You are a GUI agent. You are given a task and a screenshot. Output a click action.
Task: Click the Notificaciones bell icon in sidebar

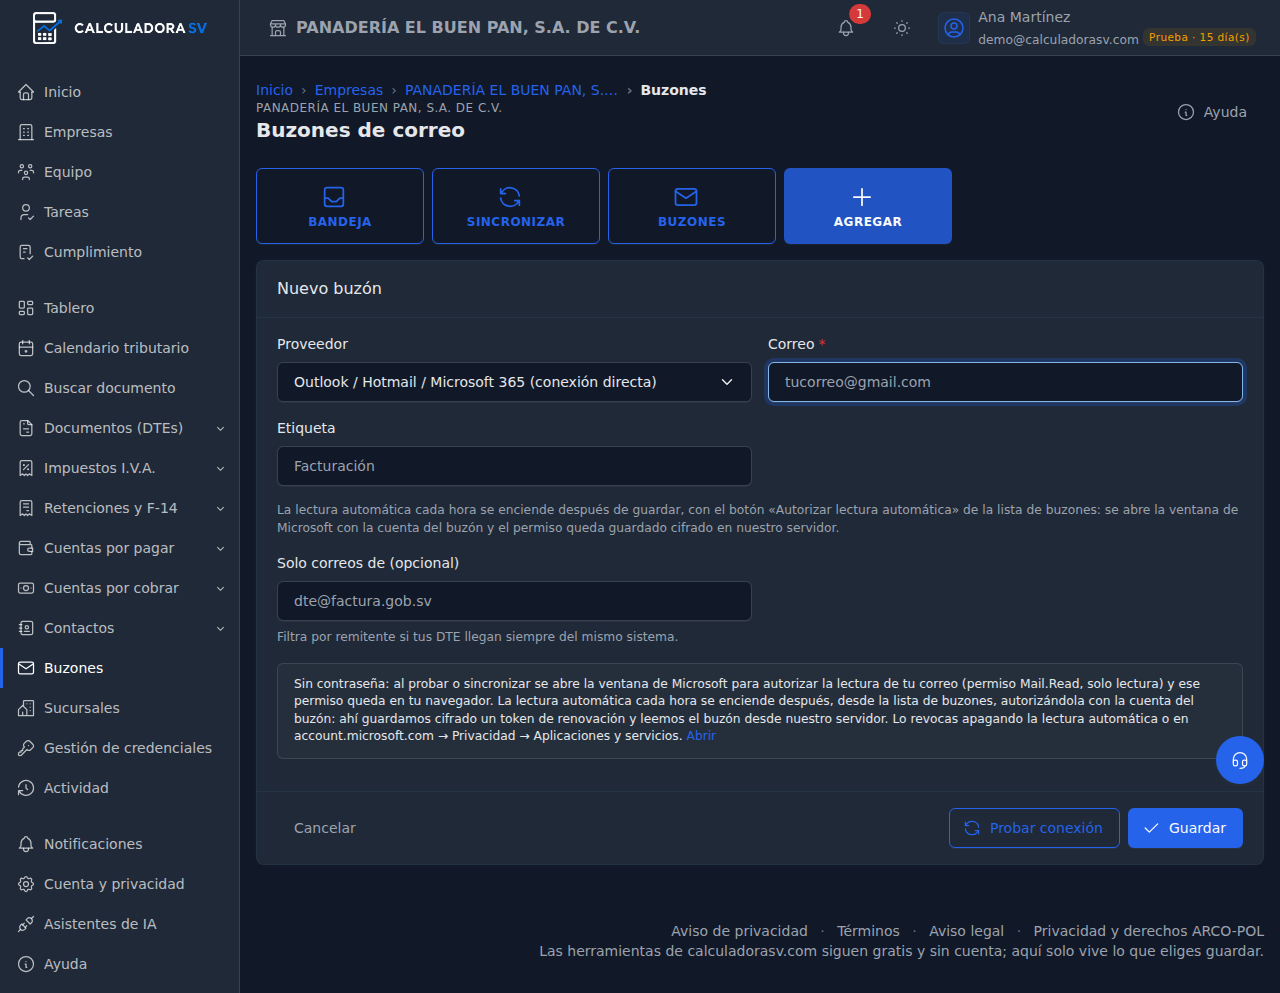pos(26,844)
